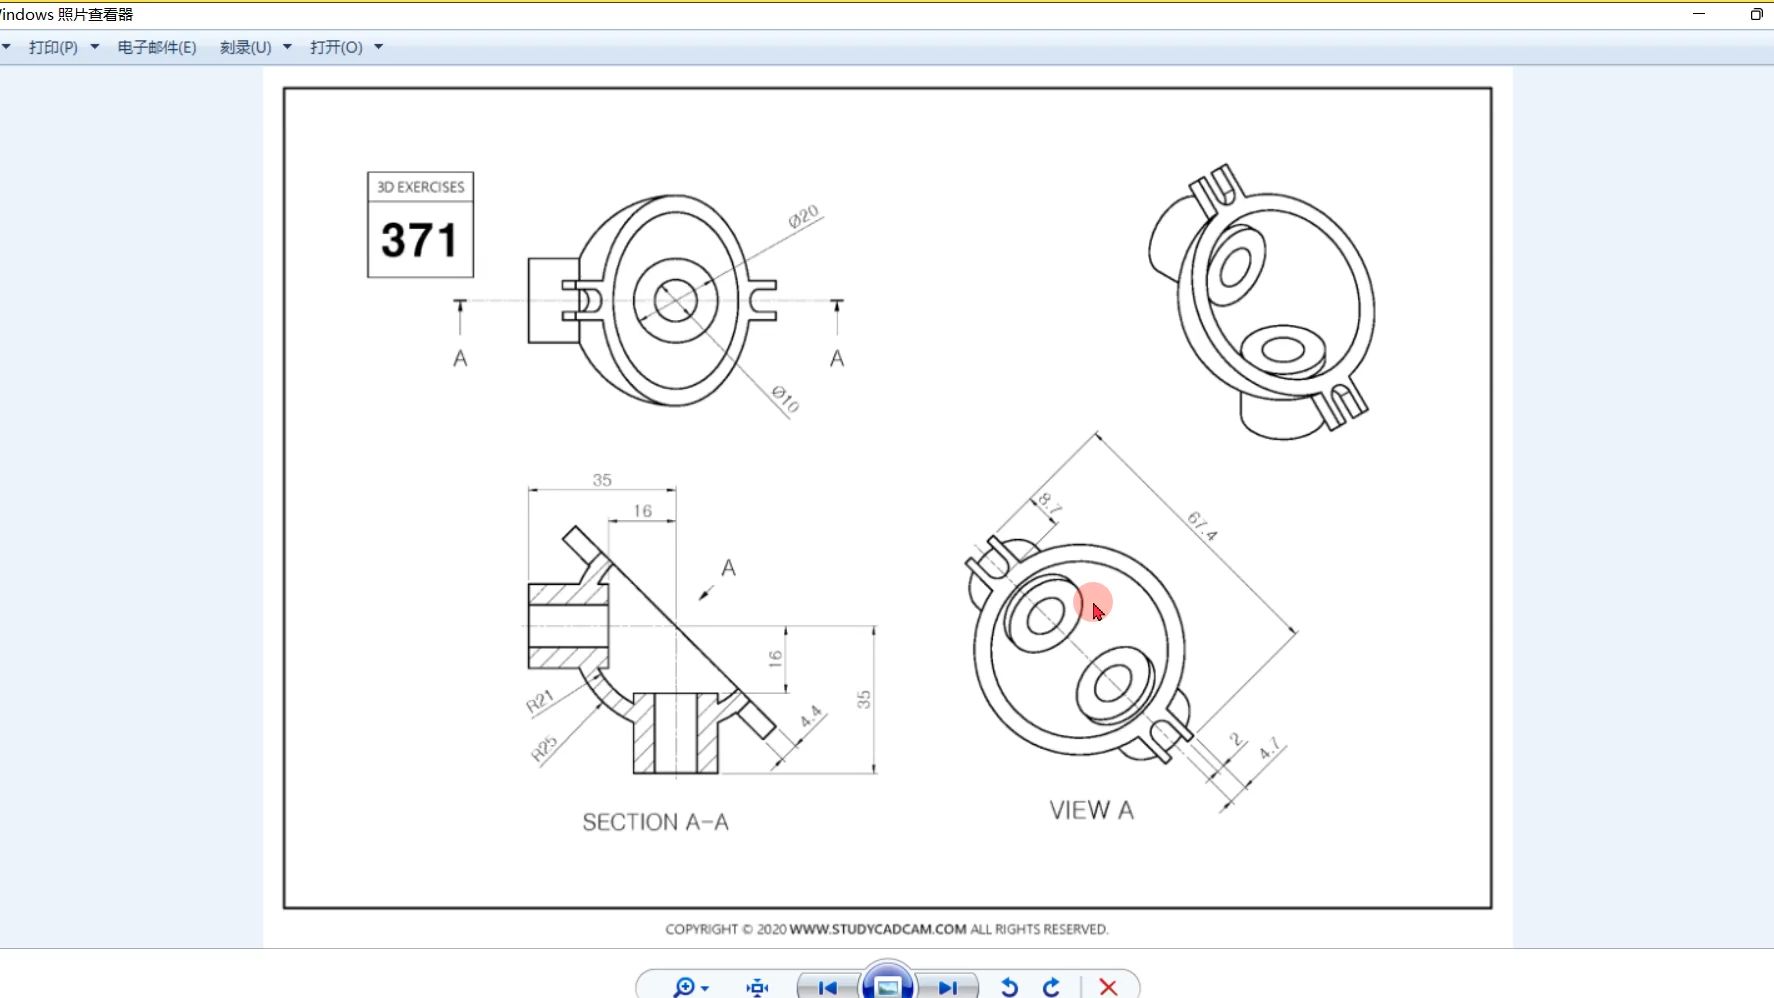Open the 刻录(U) burn menu
Image resolution: width=1774 pixels, height=998 pixels.
click(x=255, y=47)
